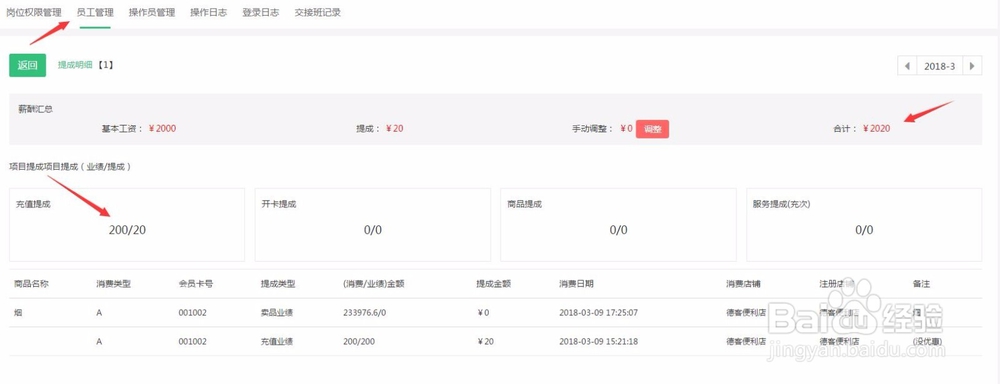Click card number 001002 in 充值业绩 row
1000x384 pixels.
point(193,342)
